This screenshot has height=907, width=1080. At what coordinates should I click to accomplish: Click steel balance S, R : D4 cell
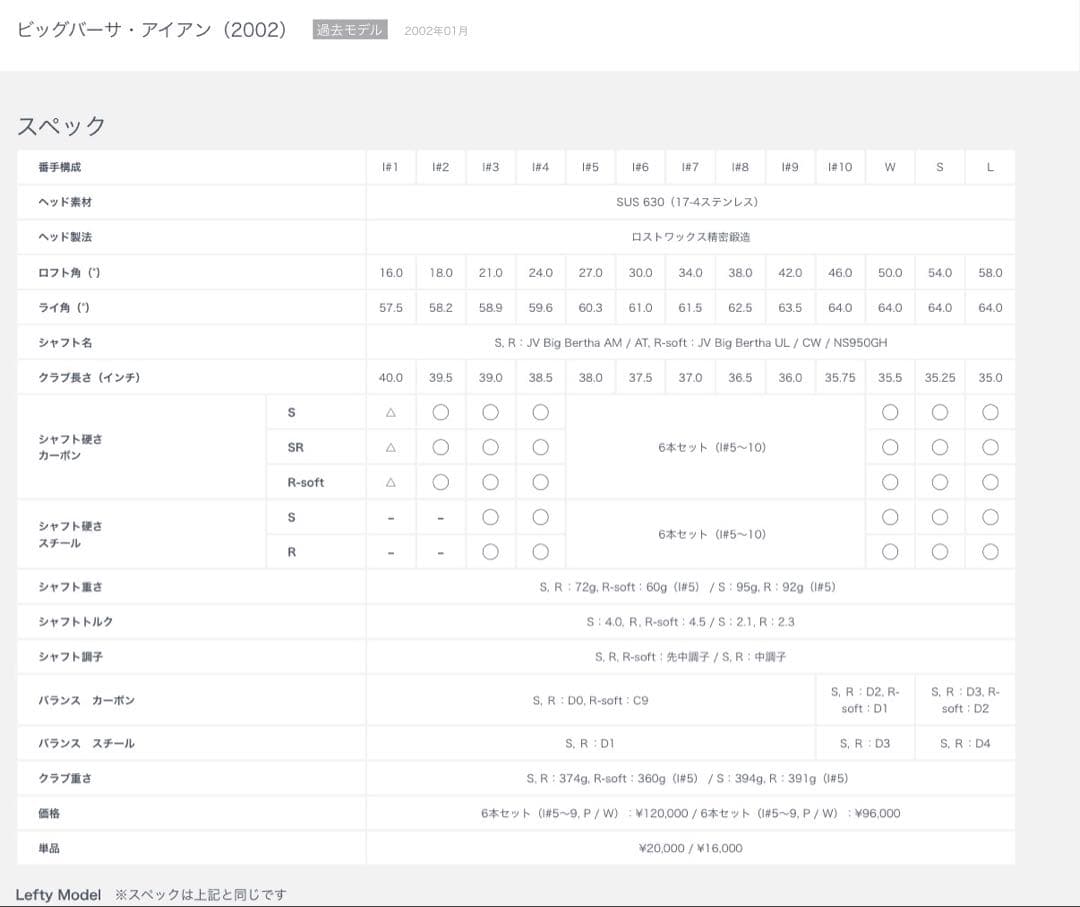tap(965, 744)
